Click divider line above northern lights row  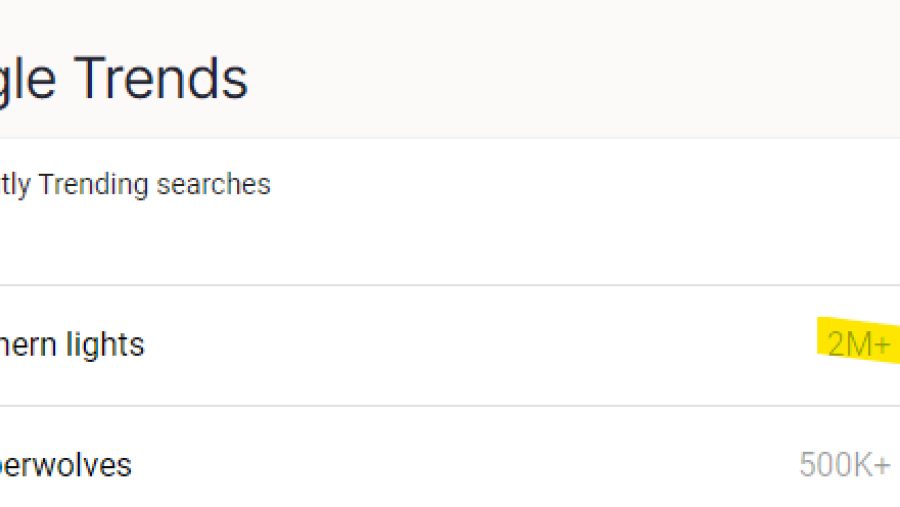450,285
